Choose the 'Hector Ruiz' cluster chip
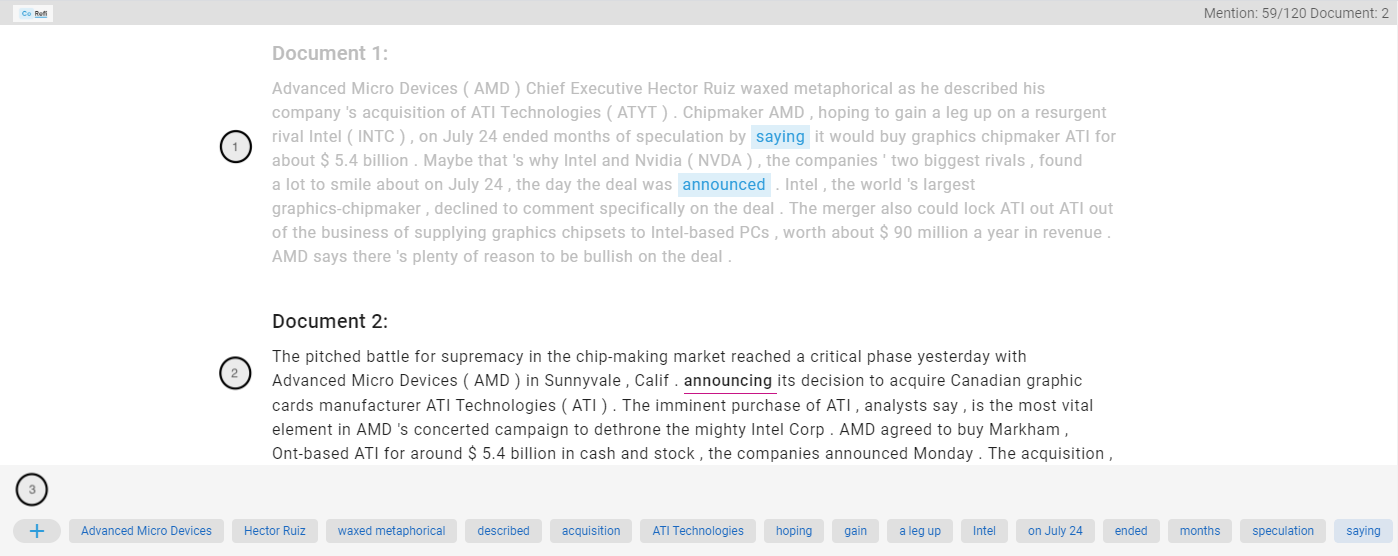Viewport: 1398px width, 556px height. pos(275,531)
